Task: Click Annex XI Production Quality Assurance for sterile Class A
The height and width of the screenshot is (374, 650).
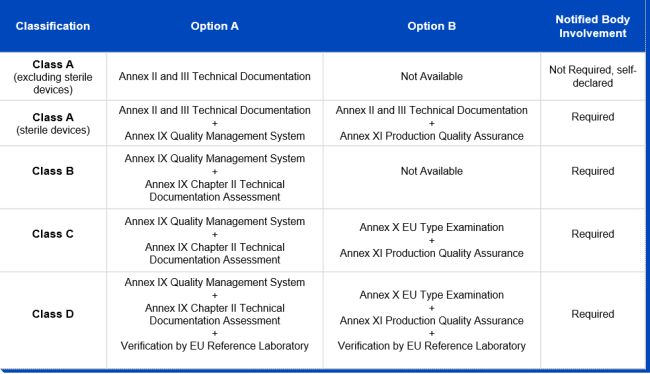Action: pyautogui.click(x=432, y=136)
